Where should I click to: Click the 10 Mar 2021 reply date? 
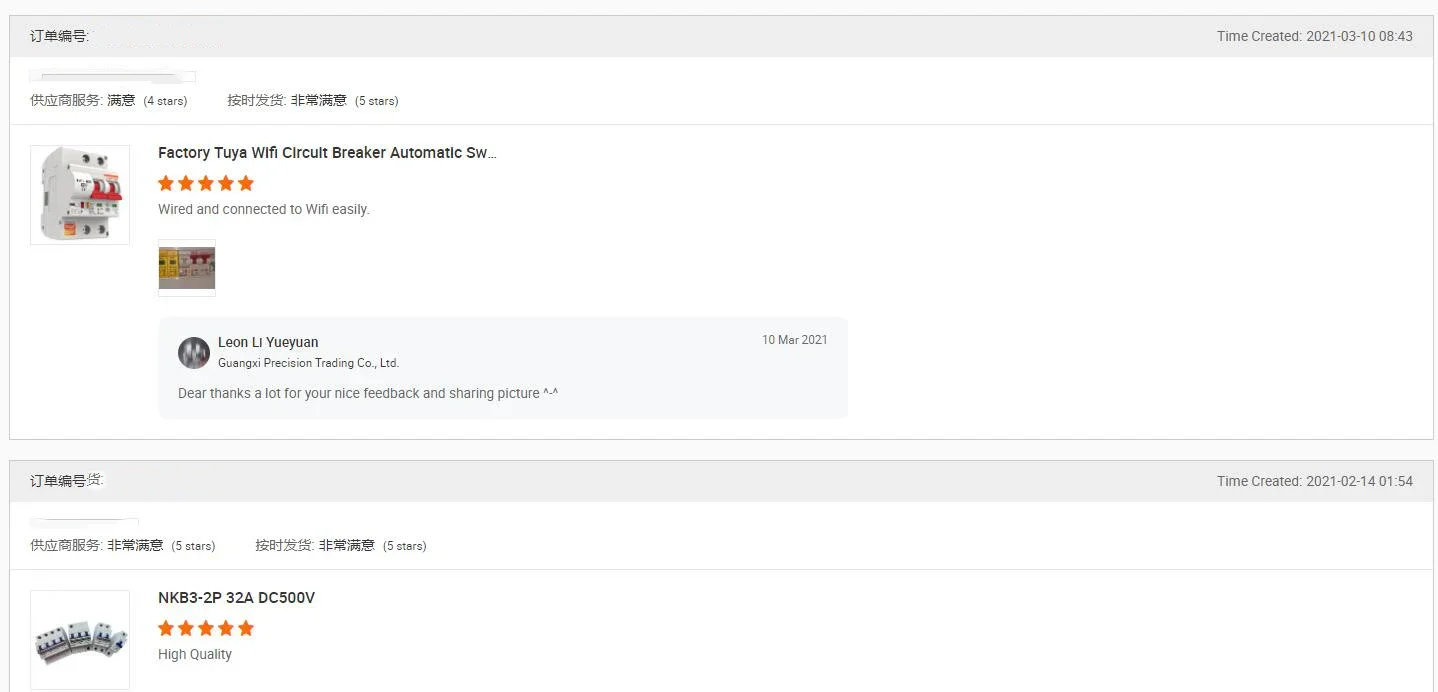(x=794, y=340)
